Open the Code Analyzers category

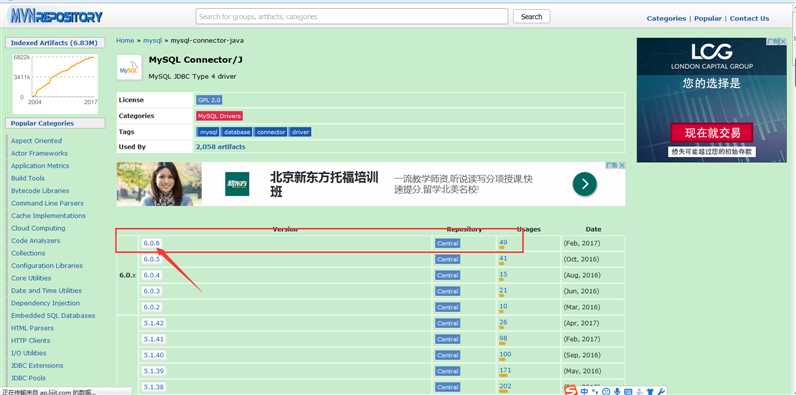(35, 241)
